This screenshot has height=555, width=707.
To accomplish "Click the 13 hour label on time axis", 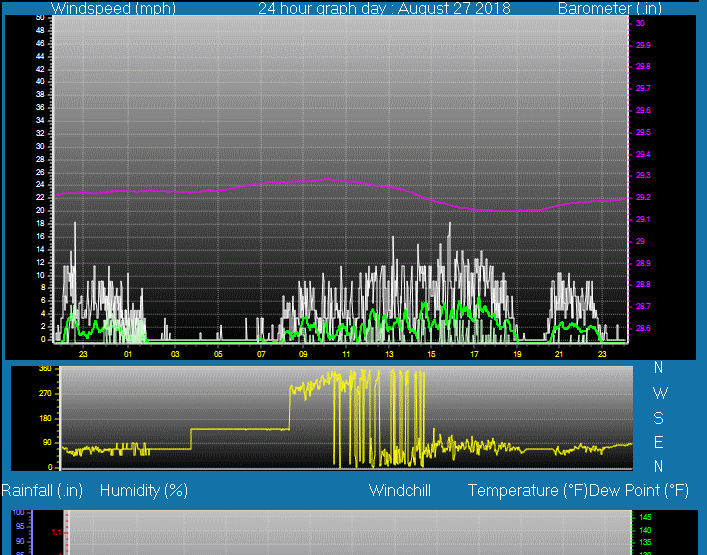I will pos(390,354).
